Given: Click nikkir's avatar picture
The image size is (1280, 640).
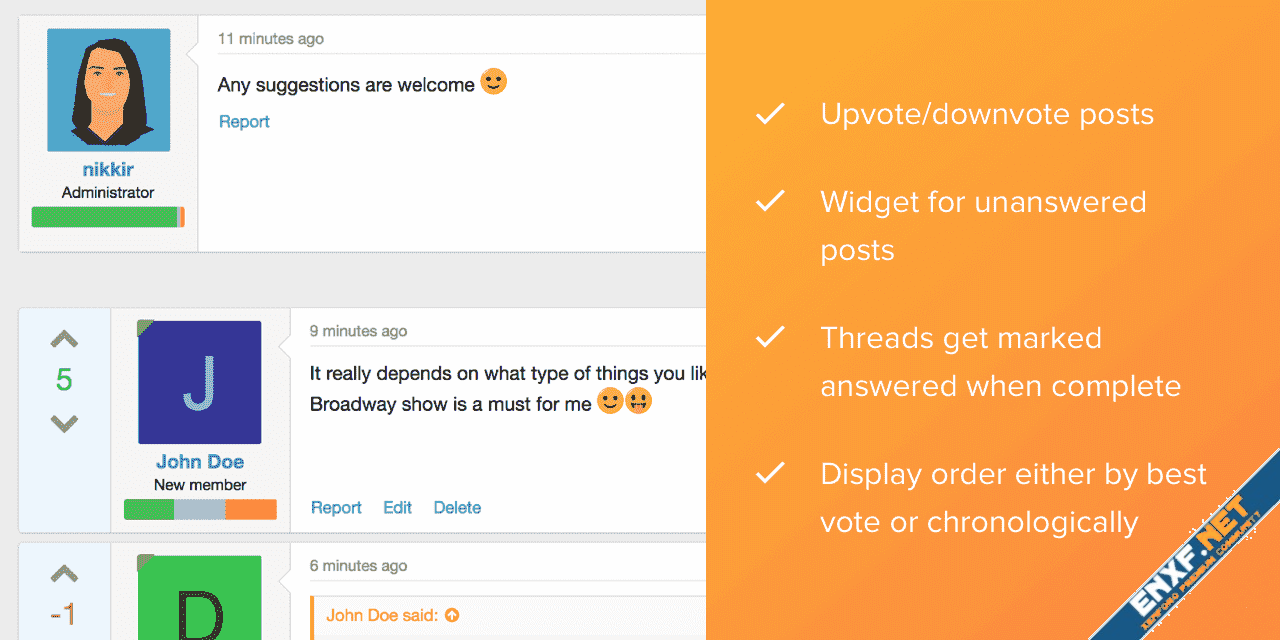Looking at the screenshot, I should click(x=108, y=90).
